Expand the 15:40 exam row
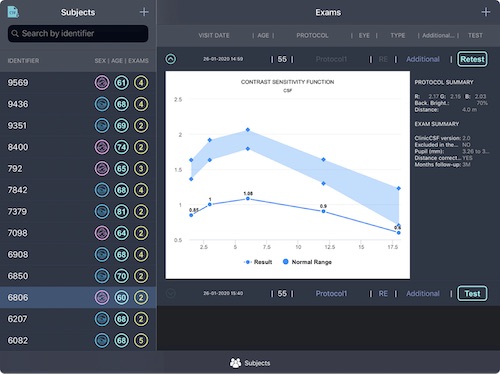Viewport: 500px width, 375px height. (x=171, y=293)
